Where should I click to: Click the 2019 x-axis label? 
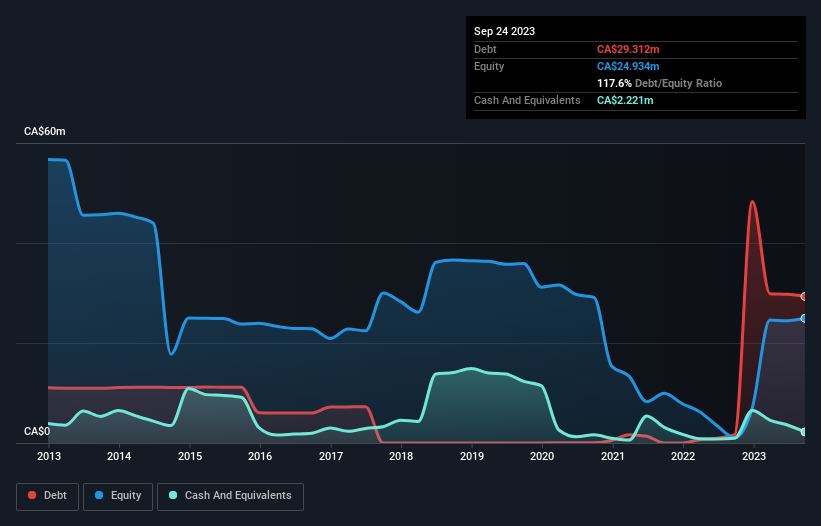(x=472, y=456)
